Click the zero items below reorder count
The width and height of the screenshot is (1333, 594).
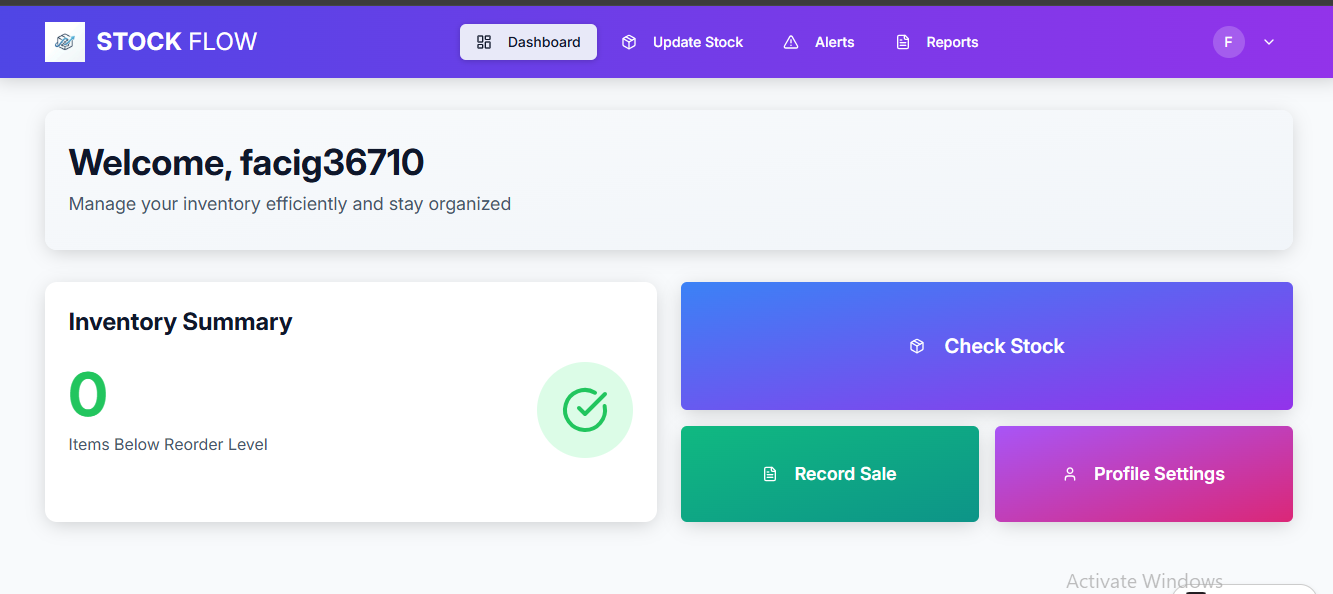[88, 395]
